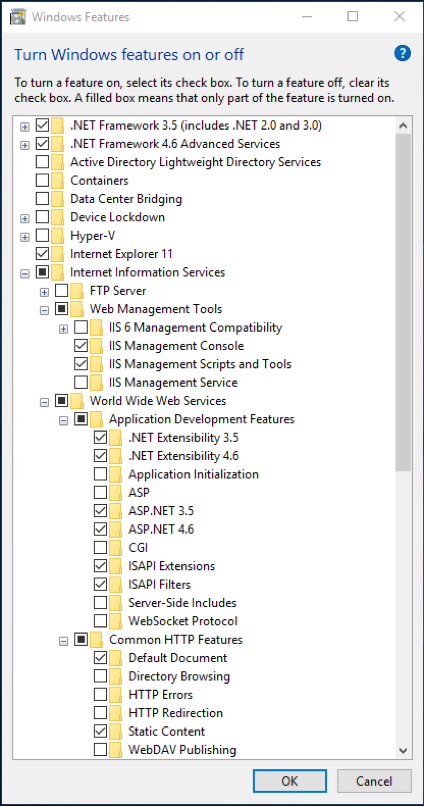Enable the CGI checkbox
Image resolution: width=424 pixels, height=806 pixels.
click(101, 547)
